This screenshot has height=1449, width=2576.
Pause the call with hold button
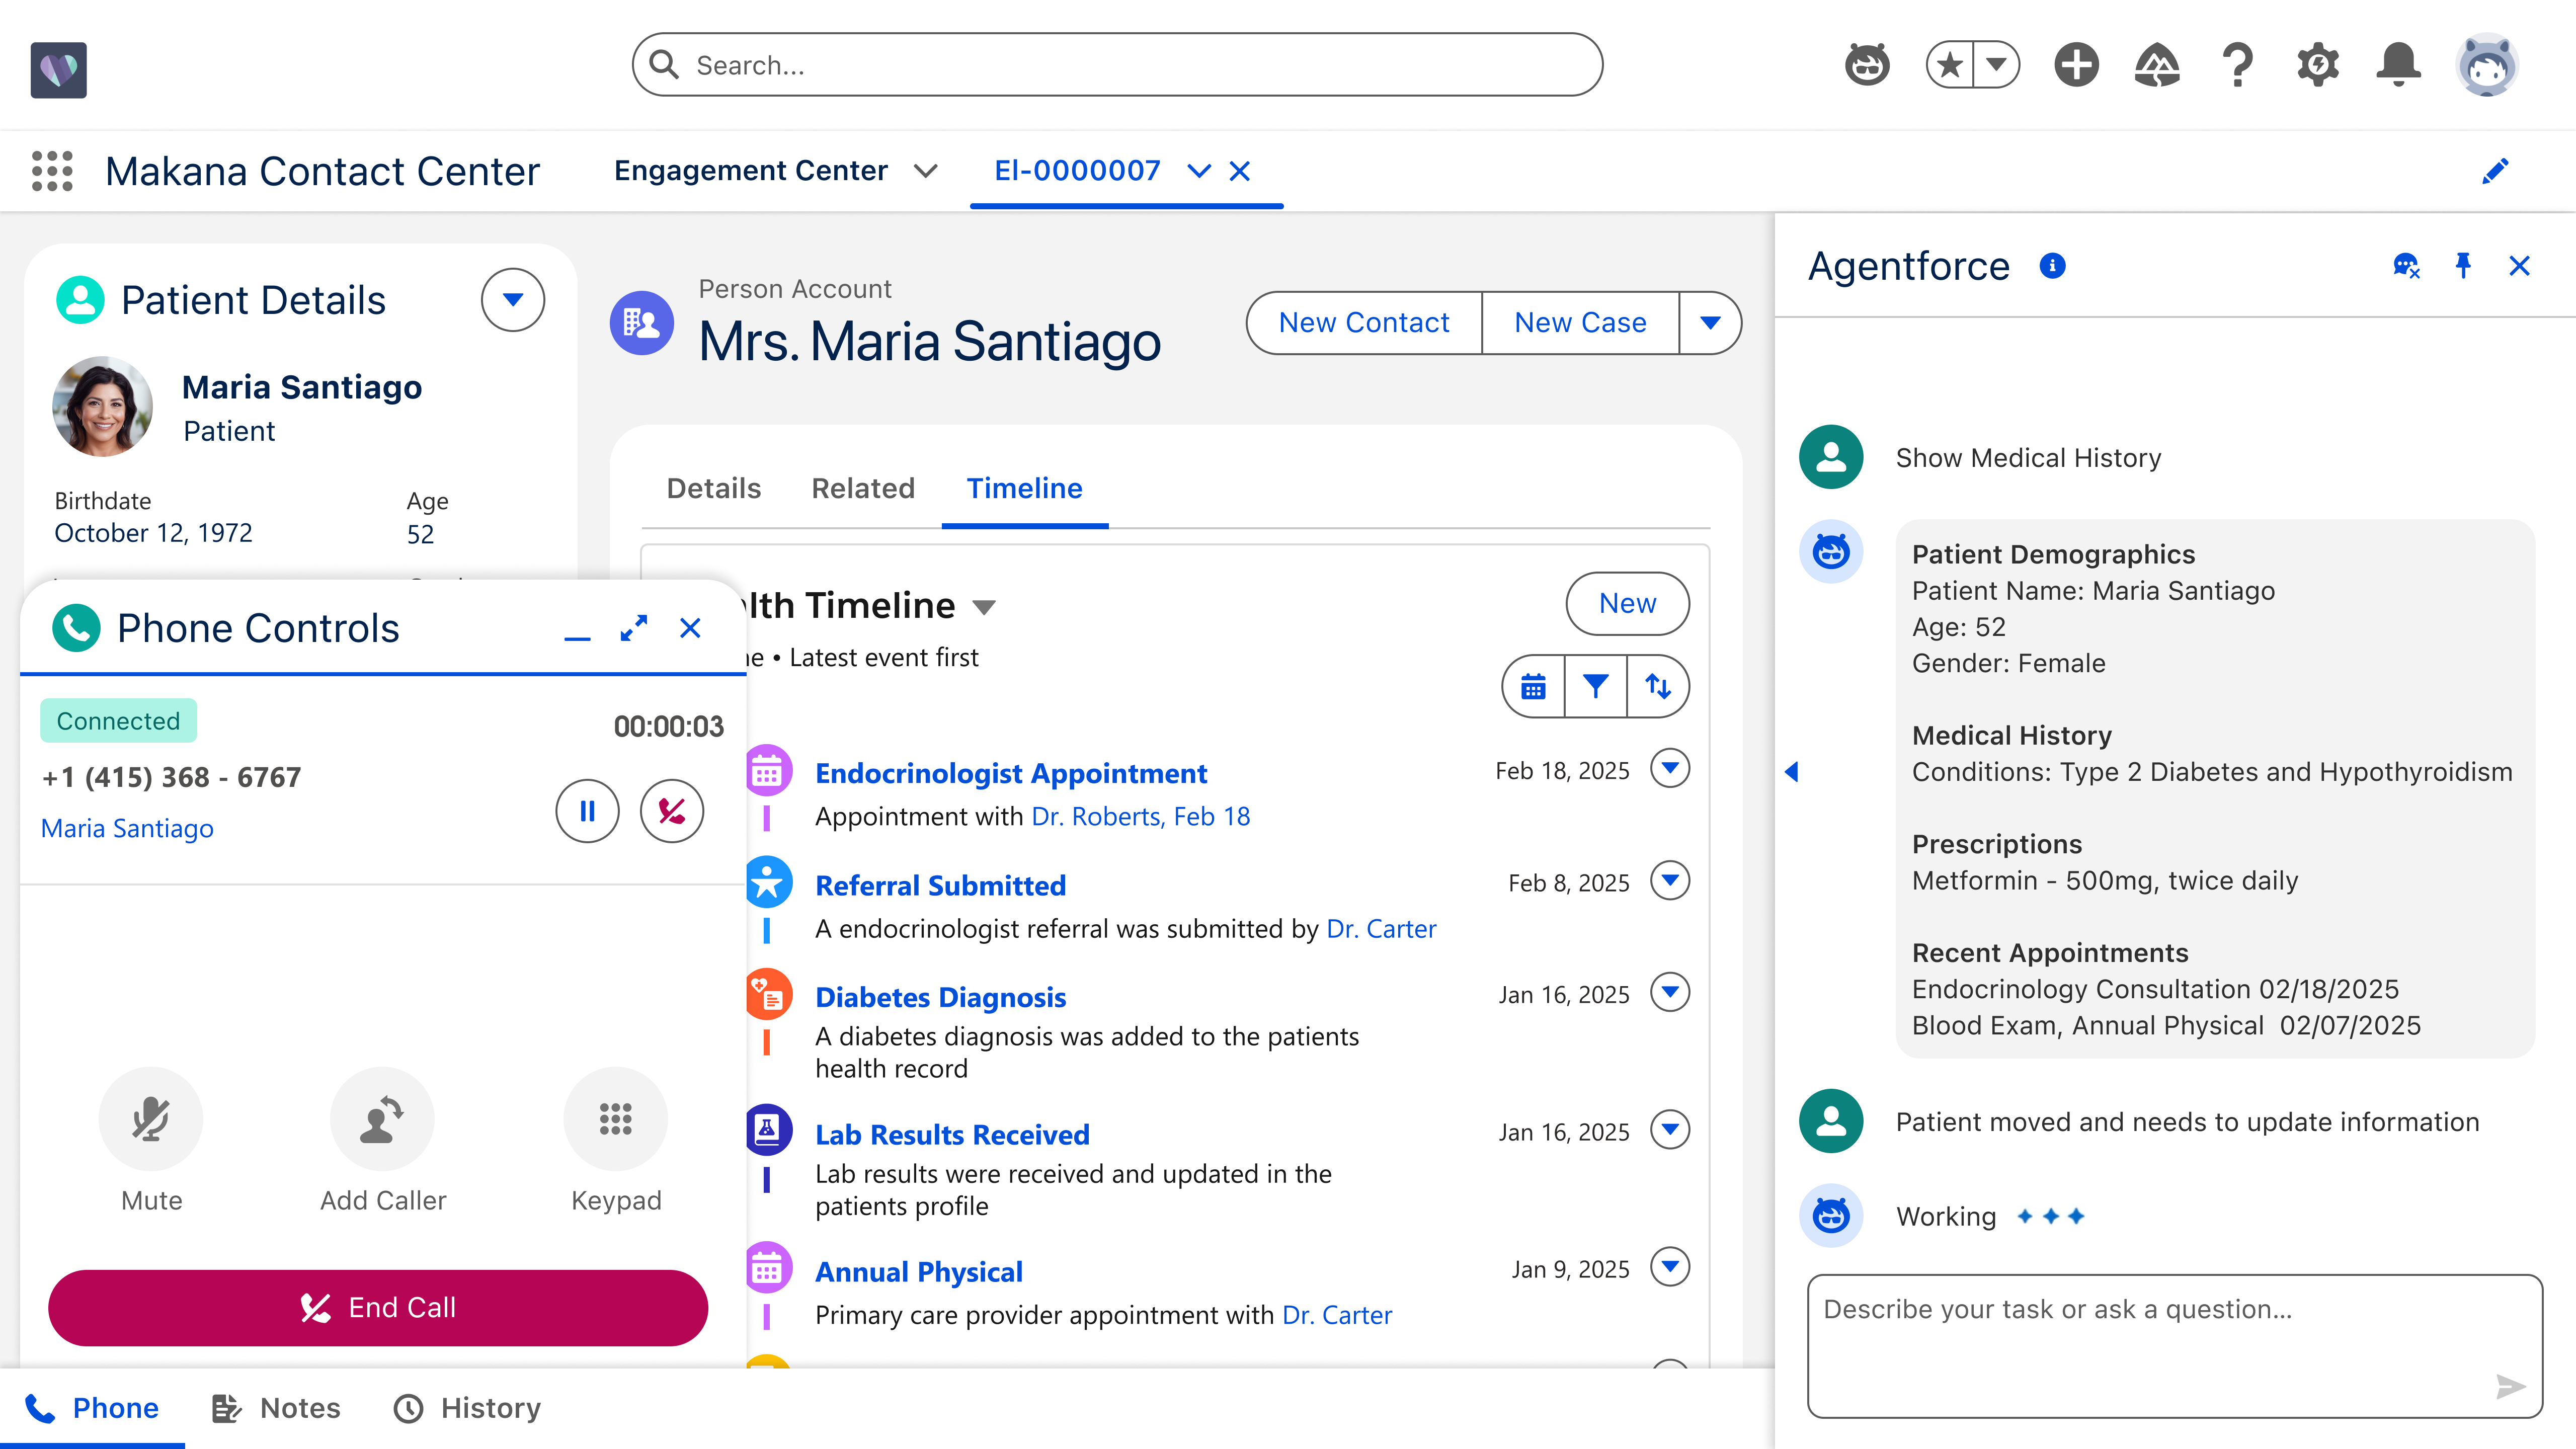(587, 811)
